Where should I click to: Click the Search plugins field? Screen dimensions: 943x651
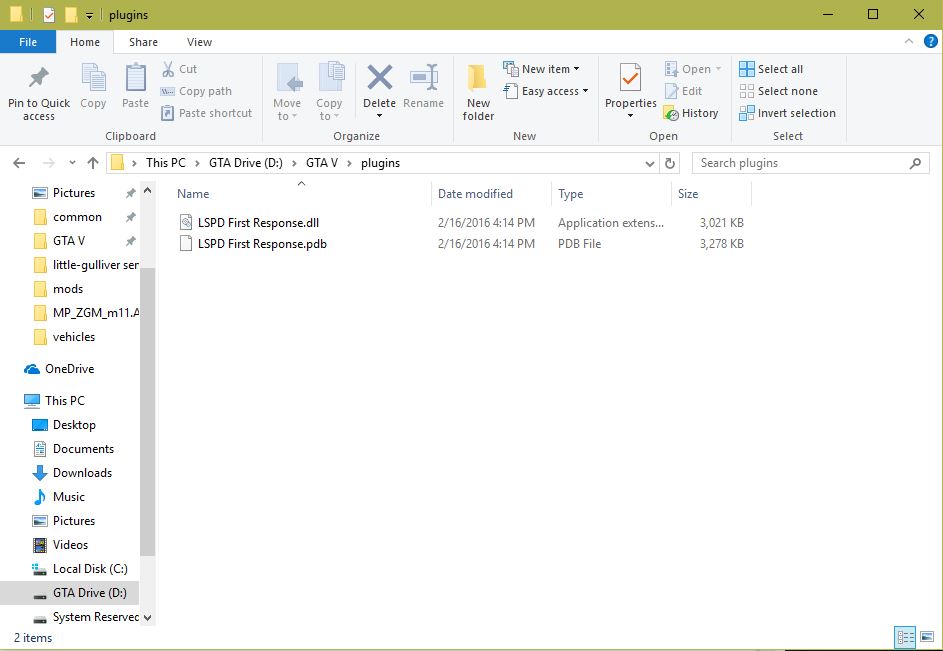tap(811, 163)
